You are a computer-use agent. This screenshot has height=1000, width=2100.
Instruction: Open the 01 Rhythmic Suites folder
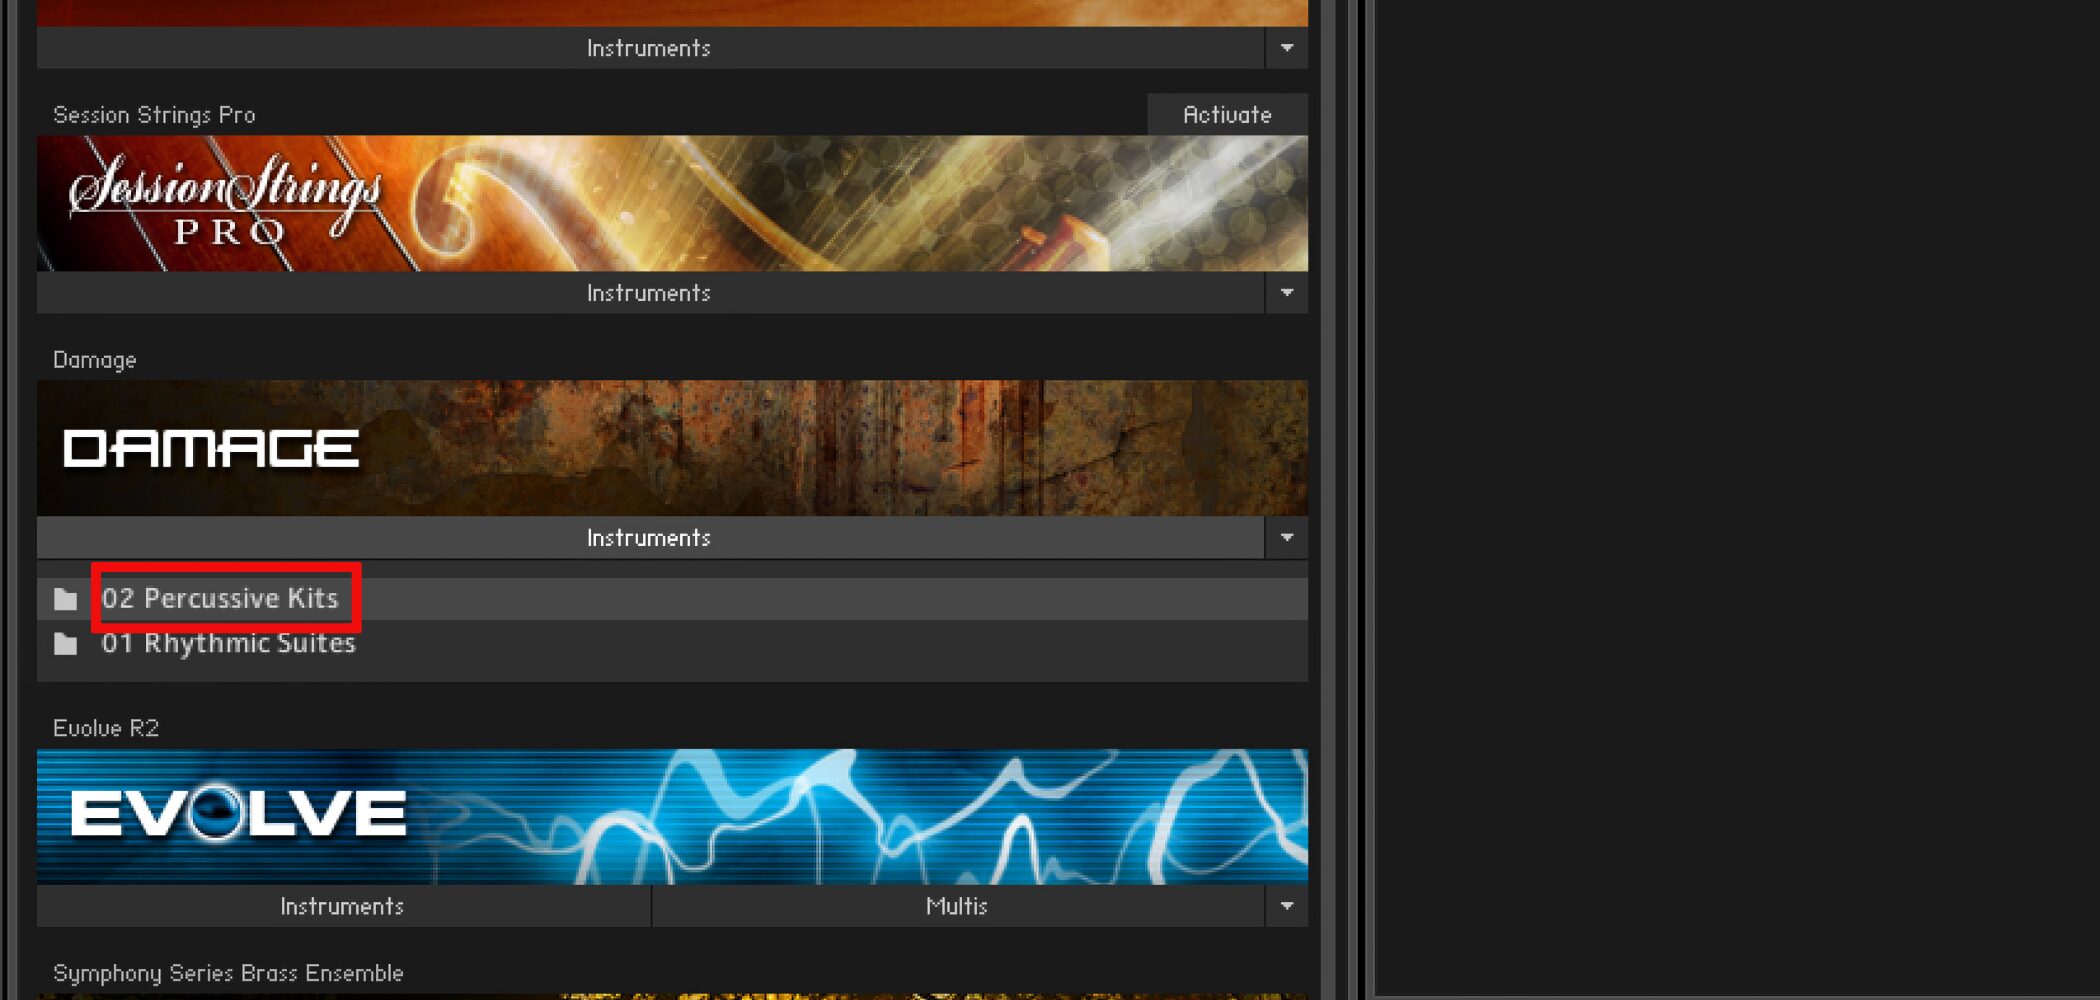point(672,643)
